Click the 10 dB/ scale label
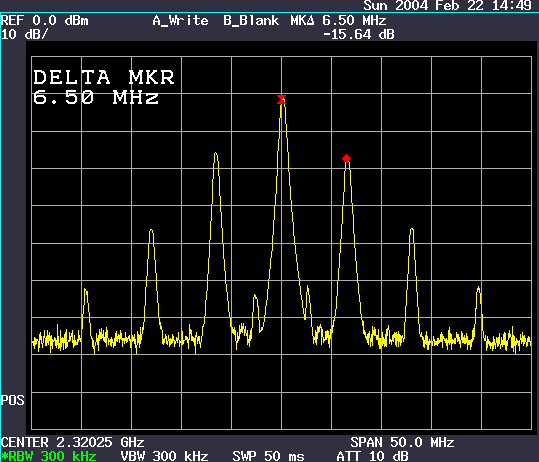The image size is (539, 462). (x=24, y=34)
